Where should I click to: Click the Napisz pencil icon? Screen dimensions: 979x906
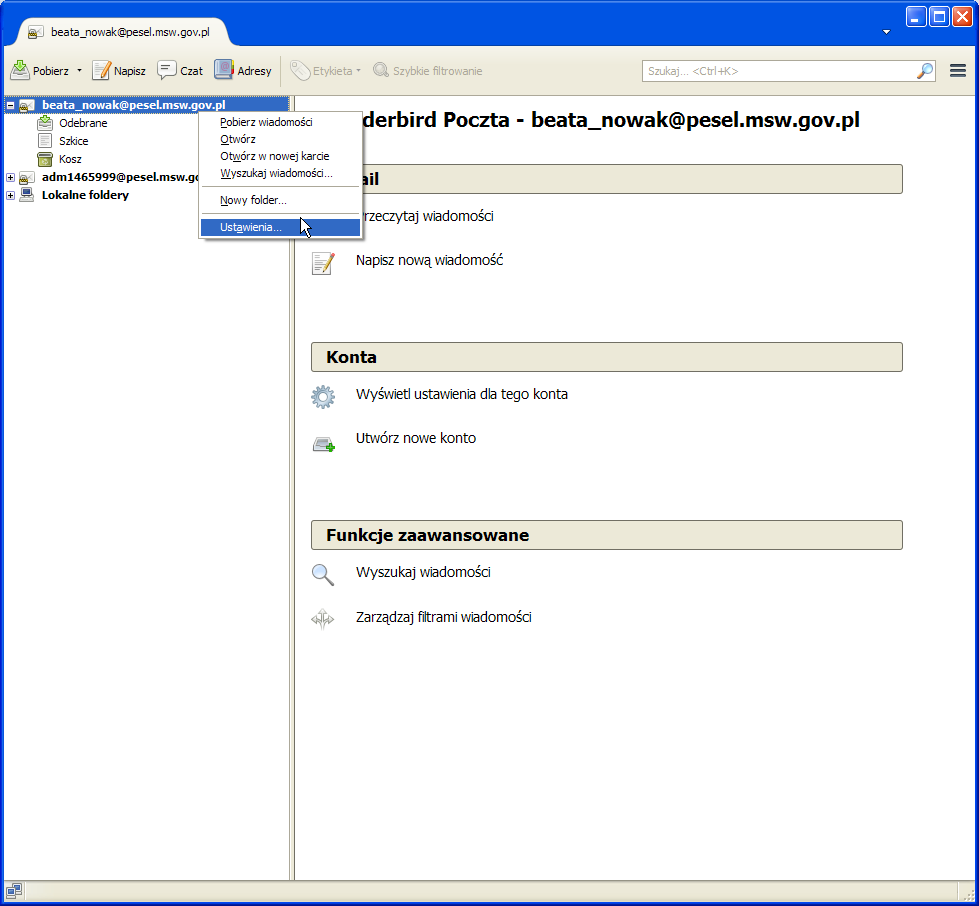point(101,70)
